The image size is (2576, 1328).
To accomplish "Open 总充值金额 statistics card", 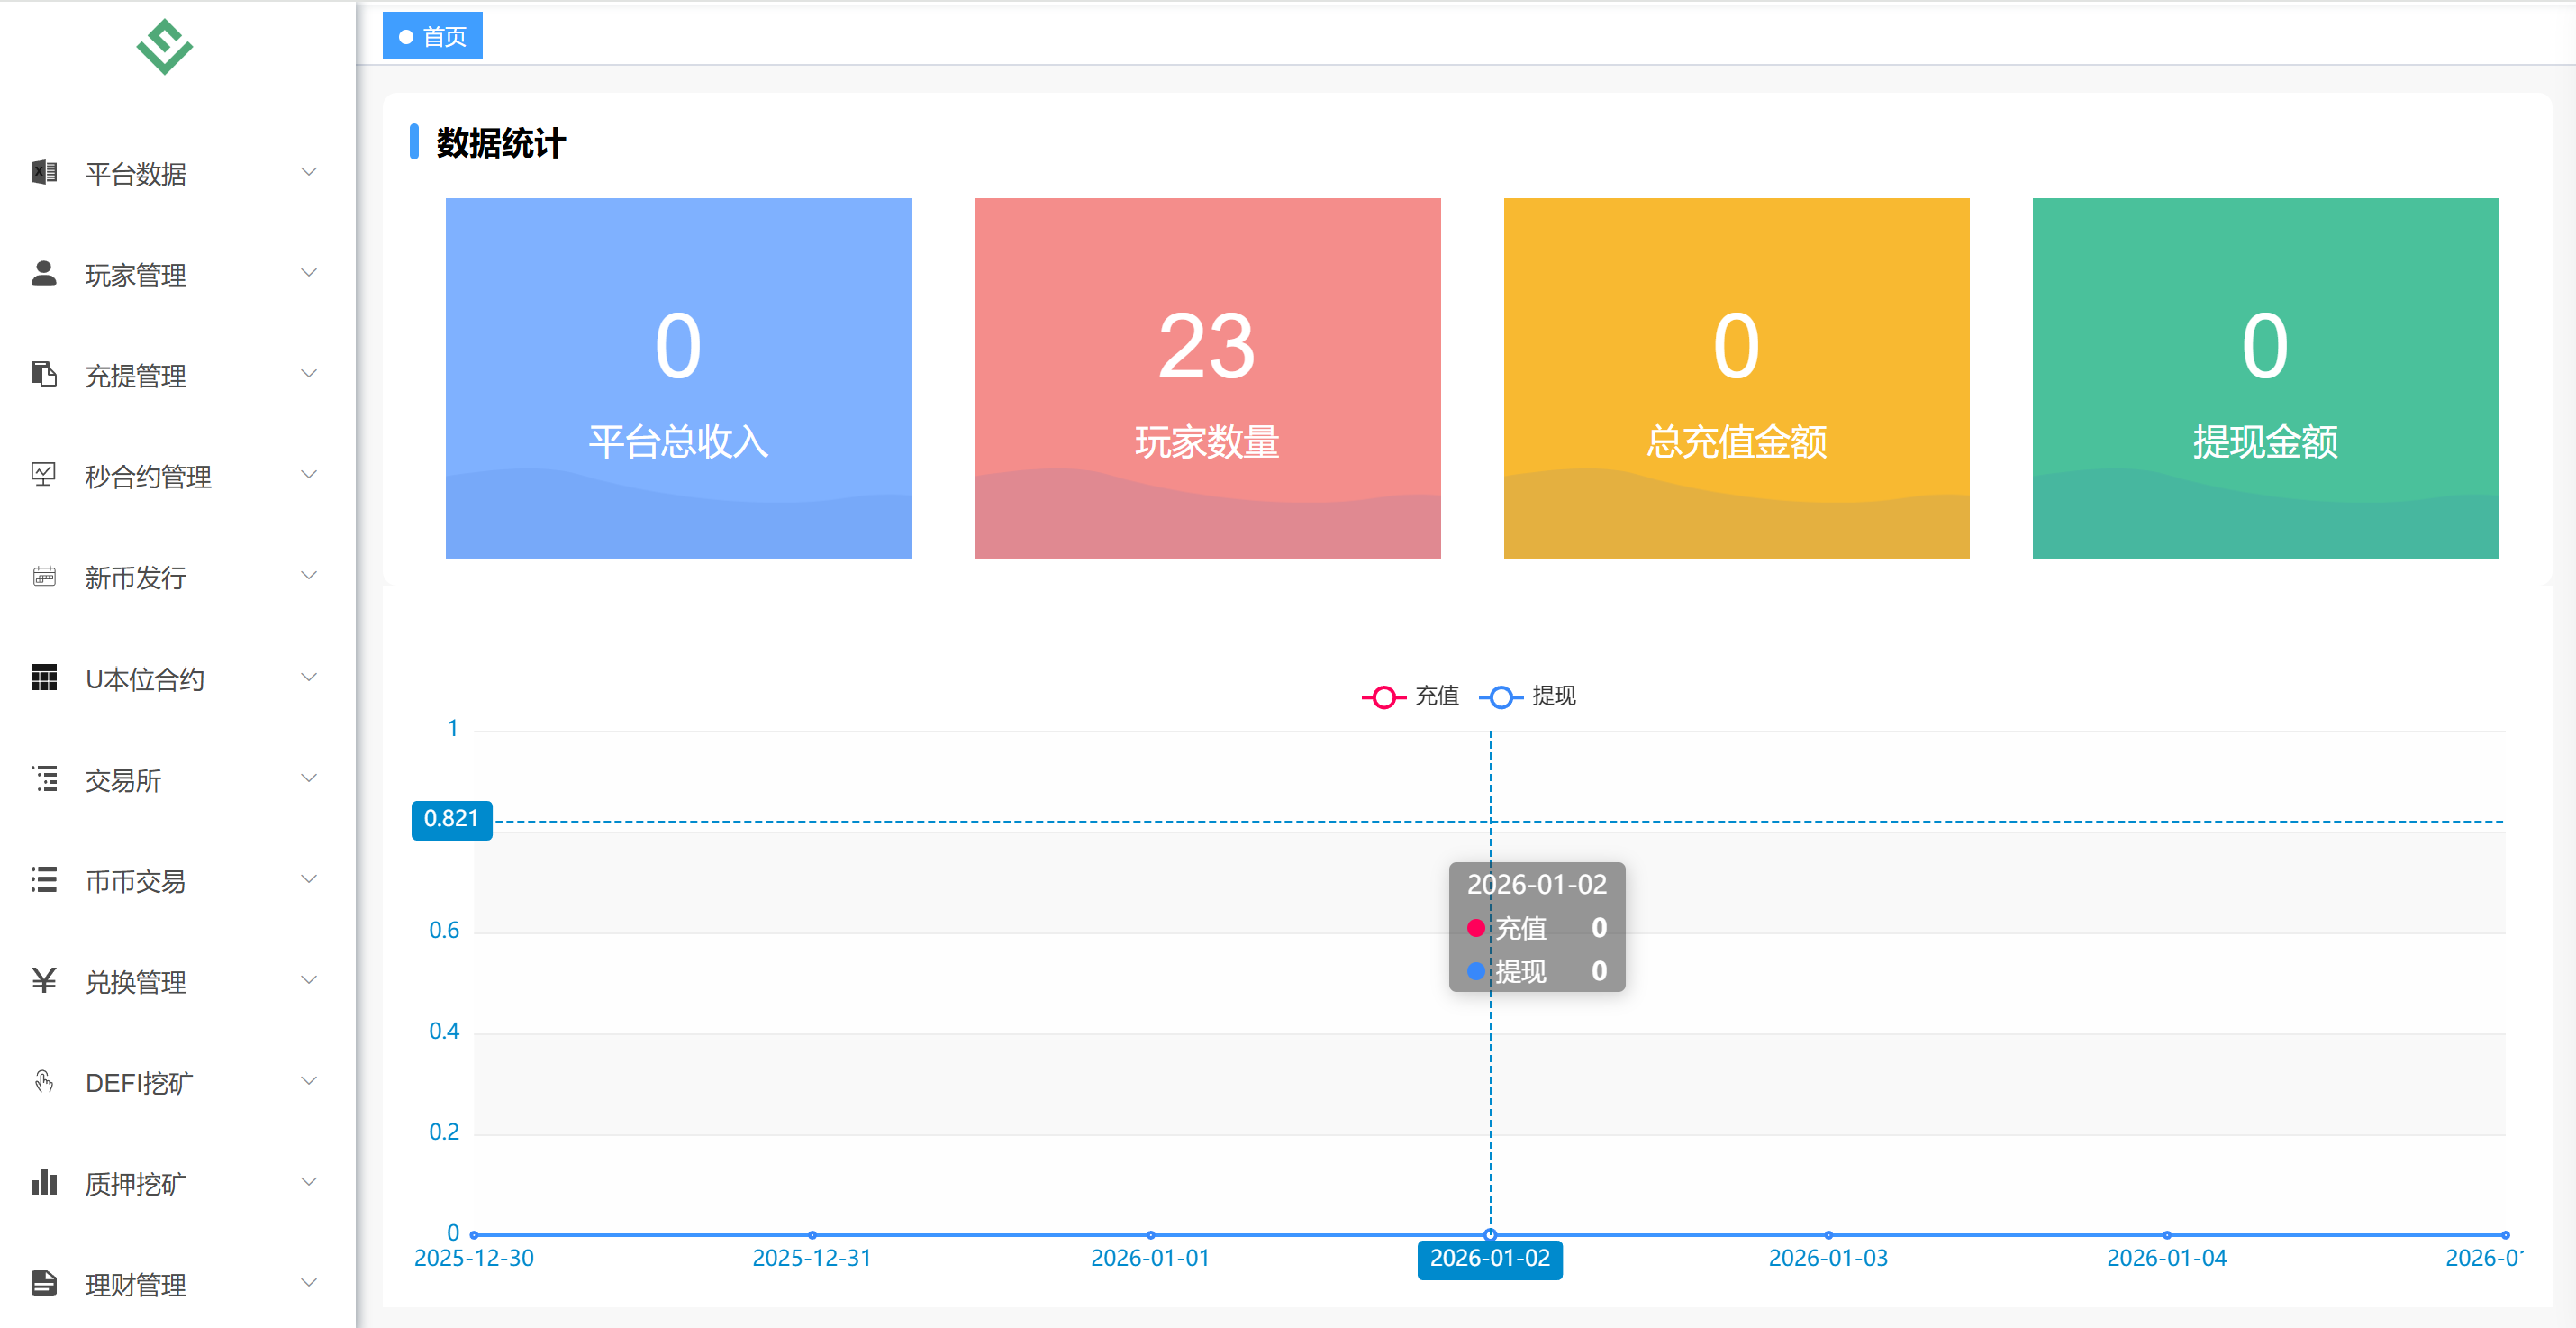I will pyautogui.click(x=1736, y=378).
